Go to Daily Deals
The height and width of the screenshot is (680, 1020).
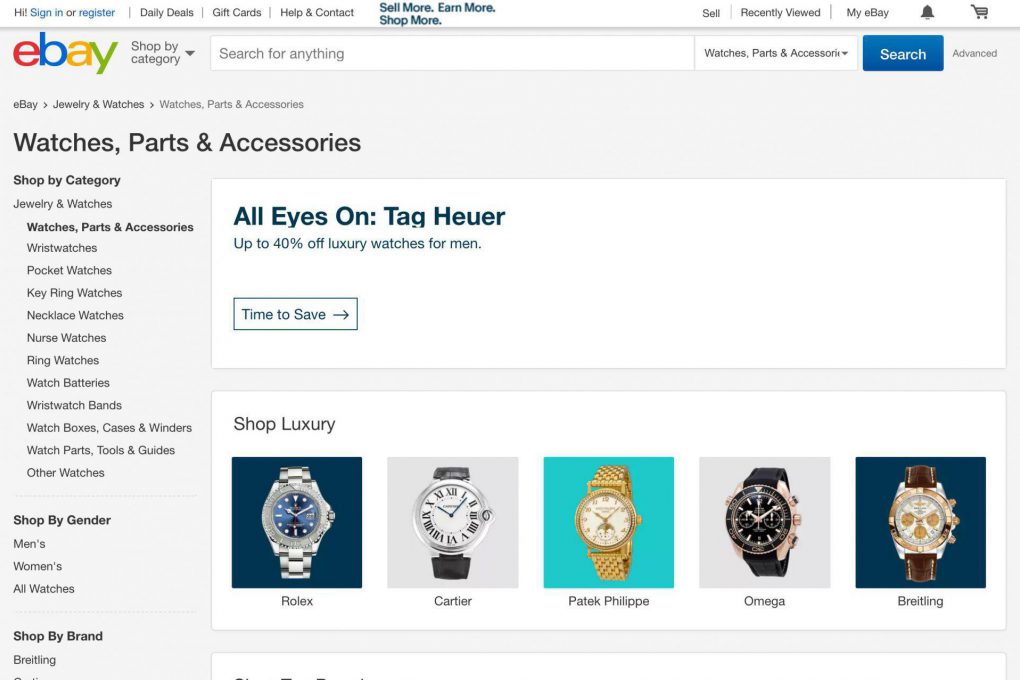point(167,13)
